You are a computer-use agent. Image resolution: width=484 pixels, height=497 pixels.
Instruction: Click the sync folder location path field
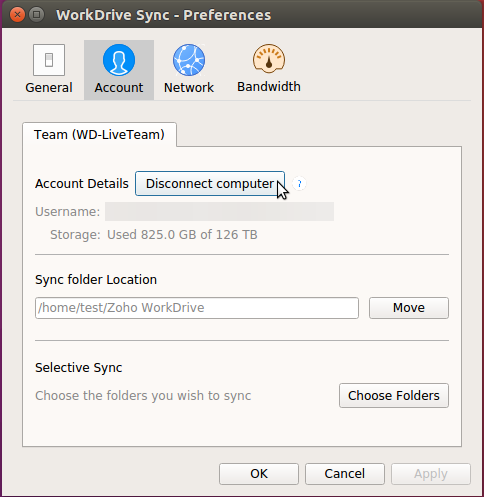pyautogui.click(x=197, y=308)
